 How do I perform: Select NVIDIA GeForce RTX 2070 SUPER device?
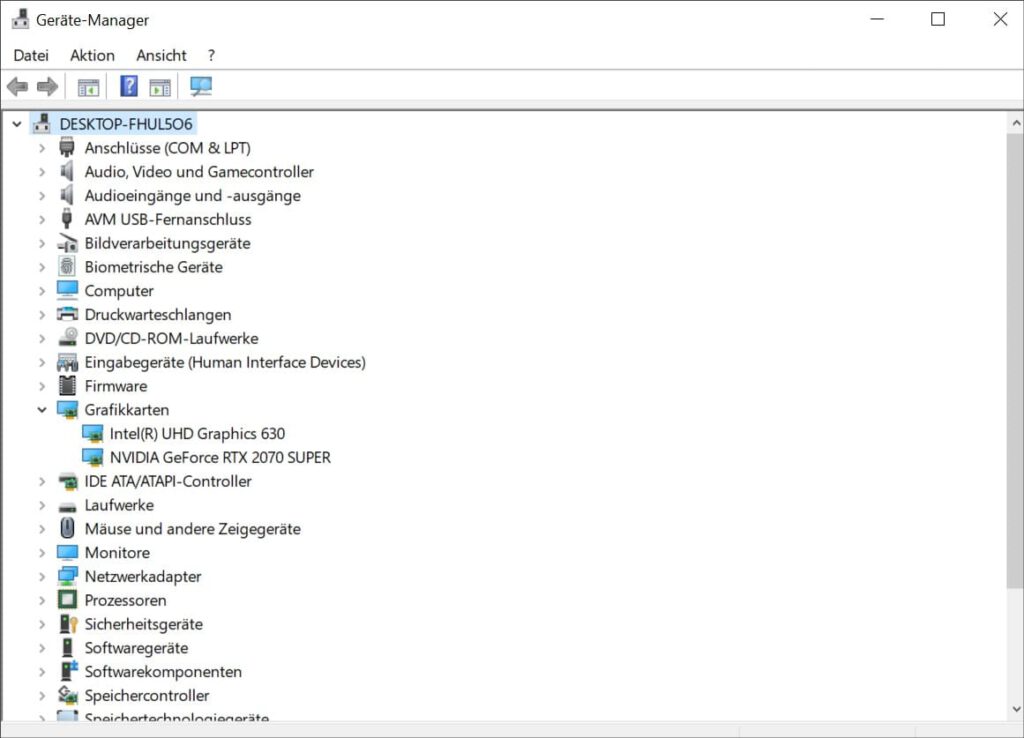click(220, 457)
